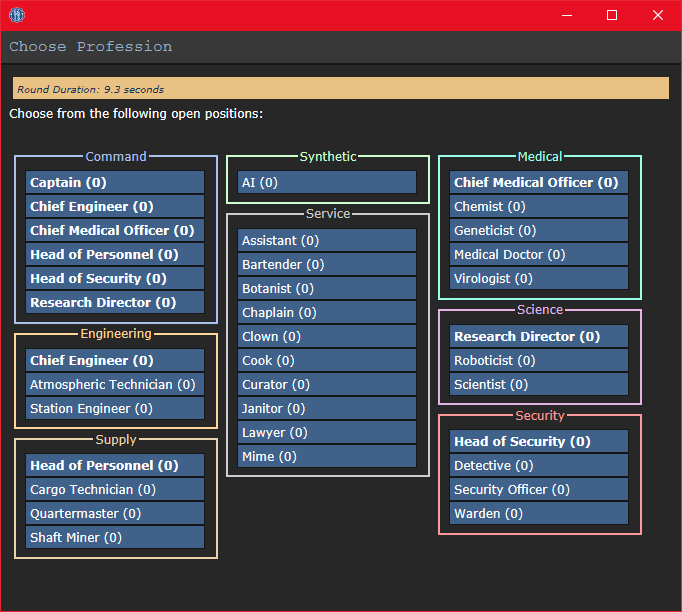Pick Chief Engineer in the Engineering group
Screen dimensions: 682x612
115,360
